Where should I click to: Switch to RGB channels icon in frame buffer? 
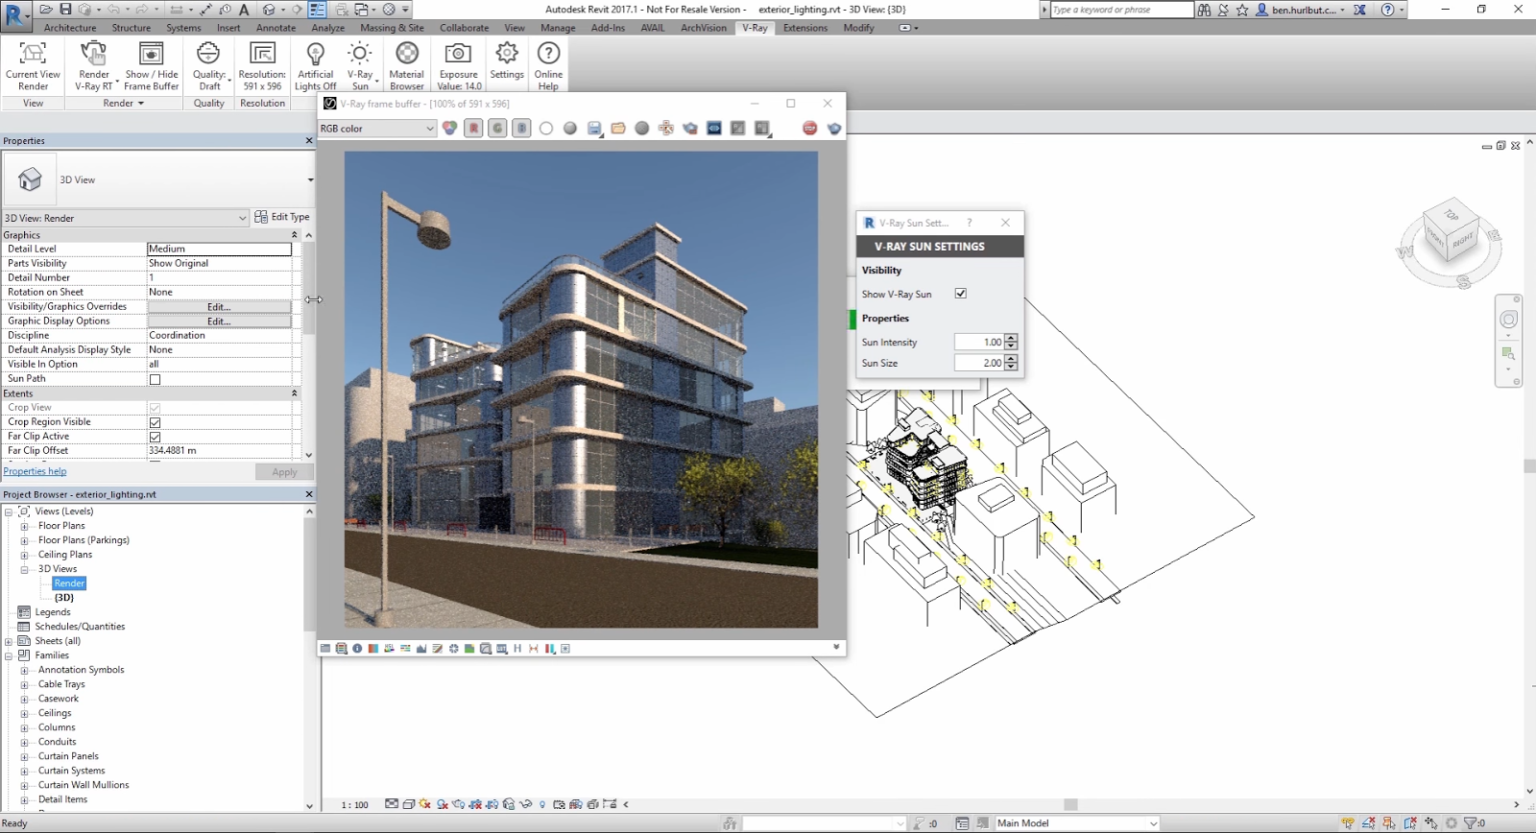450,128
